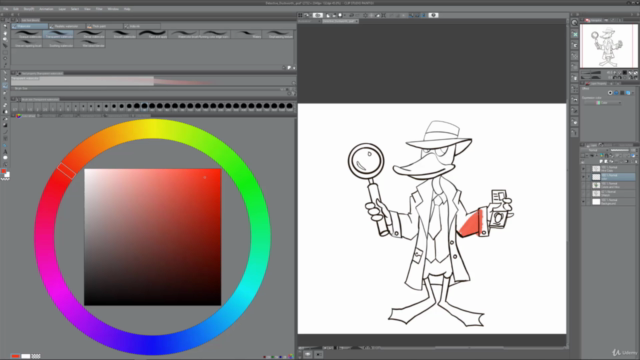Click the Navigator preview thumbnail
This screenshot has width=640, height=360.
(608, 46)
